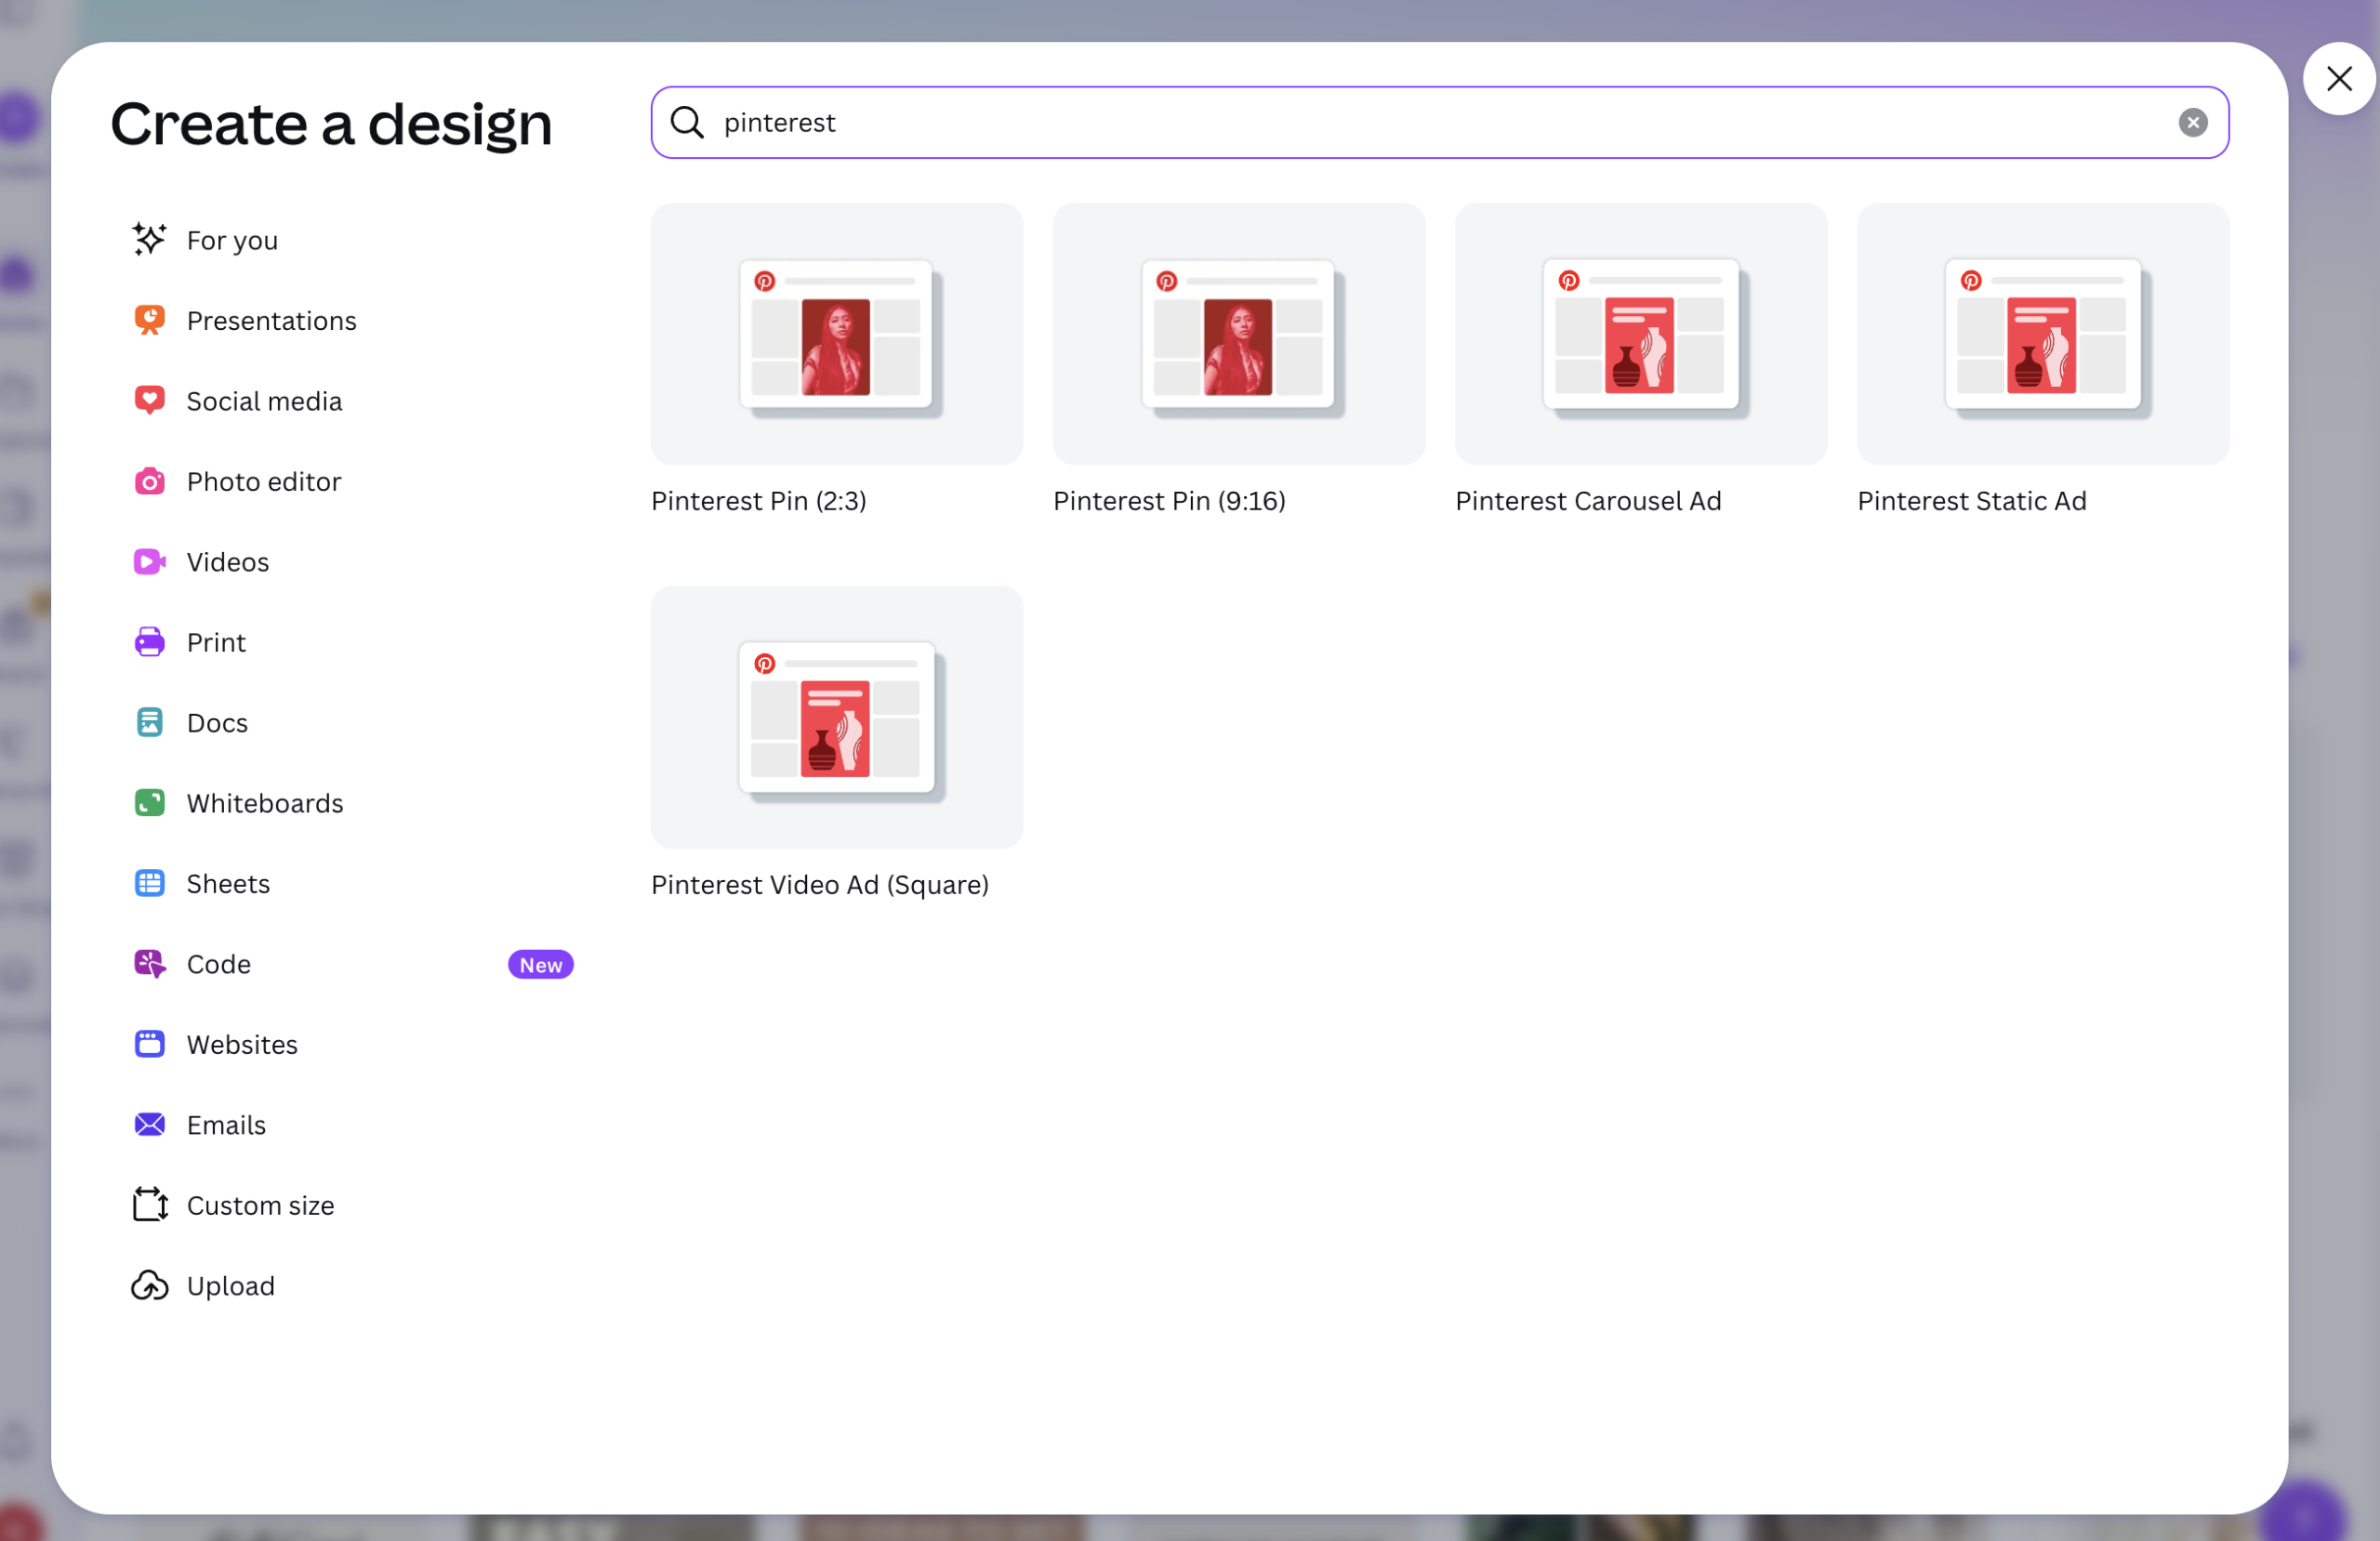Select the Social media category
Screen dimensions: 2380x1541
[264, 401]
